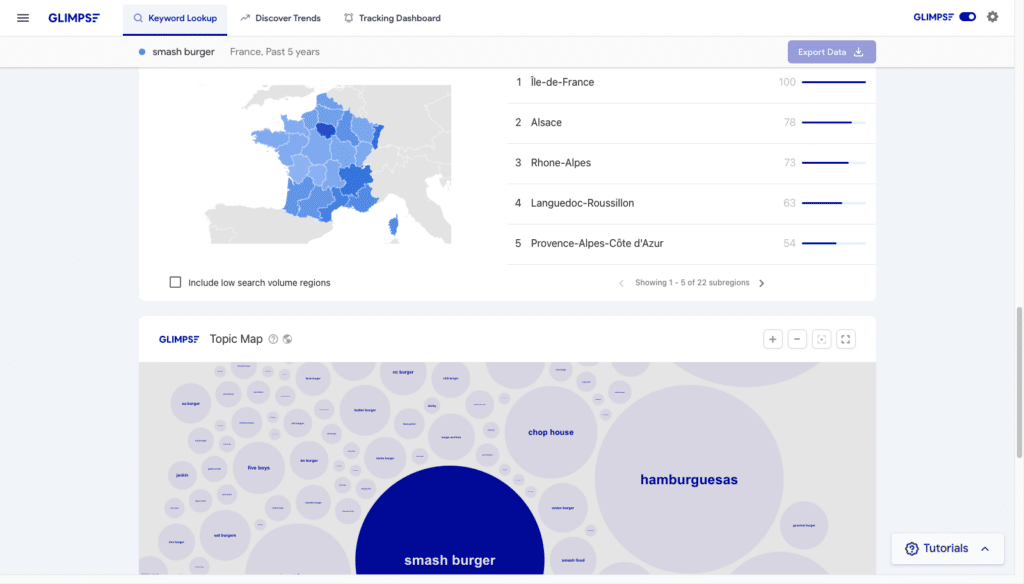Image resolution: width=1024 pixels, height=584 pixels.
Task: Go to previous subregions page
Action: tap(621, 283)
